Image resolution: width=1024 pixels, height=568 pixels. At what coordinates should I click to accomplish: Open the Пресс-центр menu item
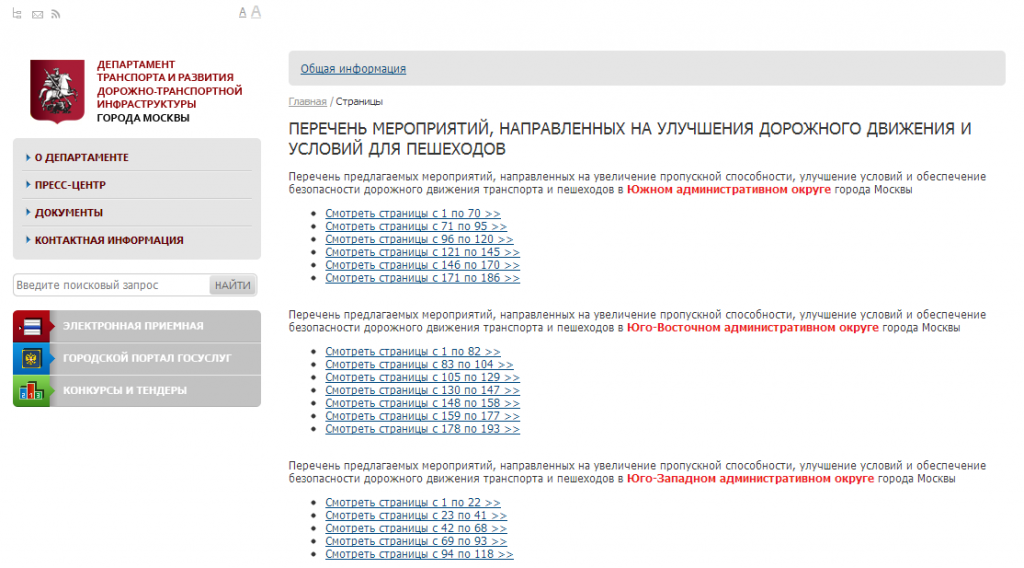click(x=70, y=185)
